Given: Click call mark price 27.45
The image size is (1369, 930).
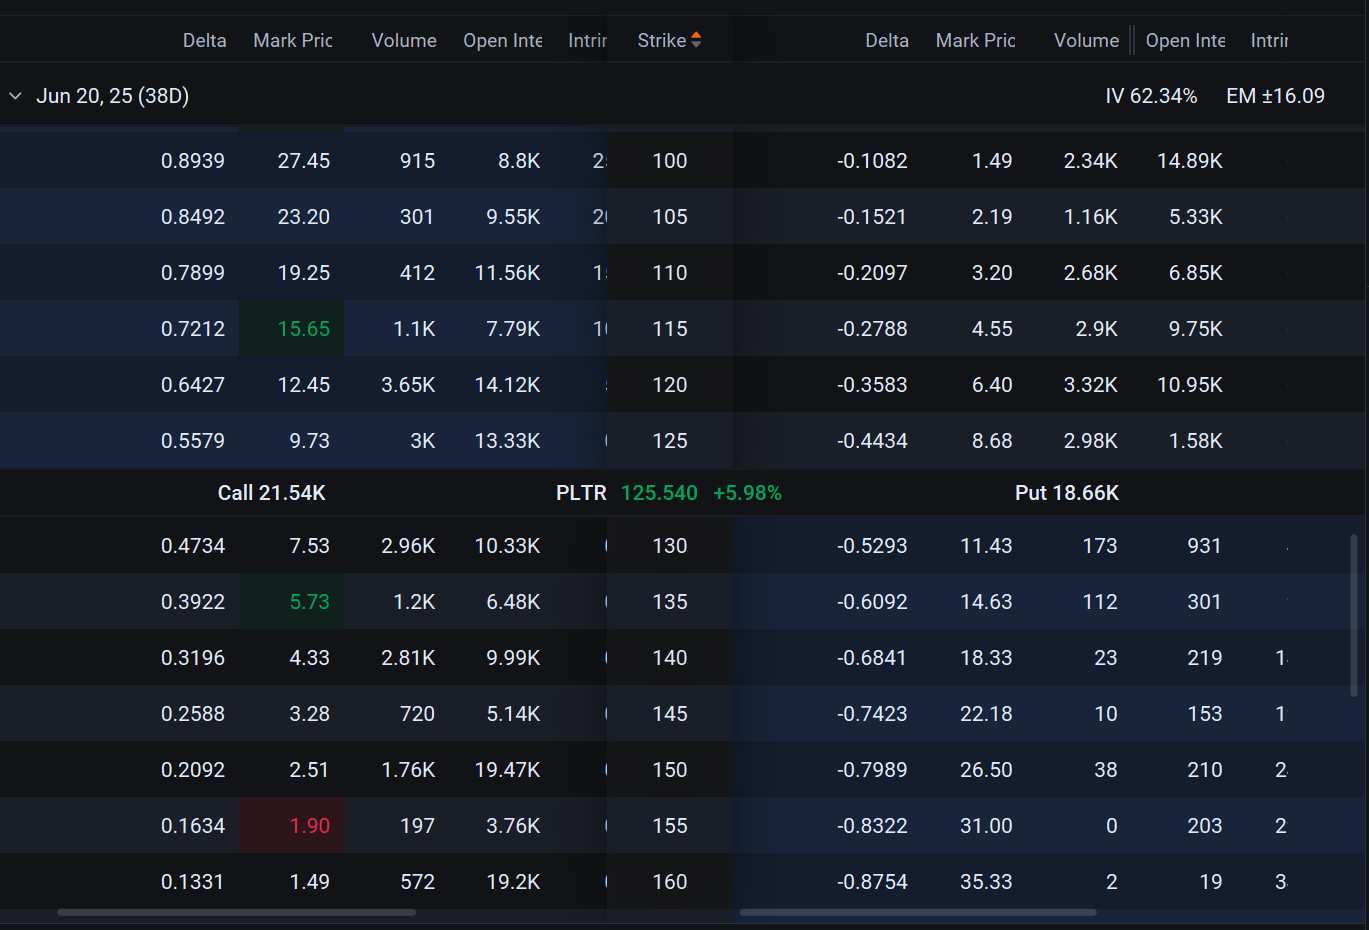Looking at the screenshot, I should (304, 161).
